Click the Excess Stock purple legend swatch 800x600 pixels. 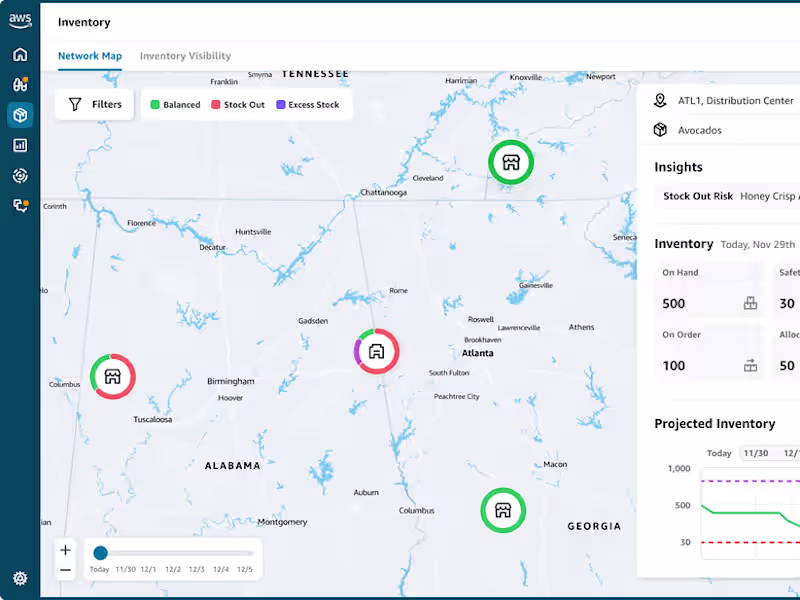[281, 105]
